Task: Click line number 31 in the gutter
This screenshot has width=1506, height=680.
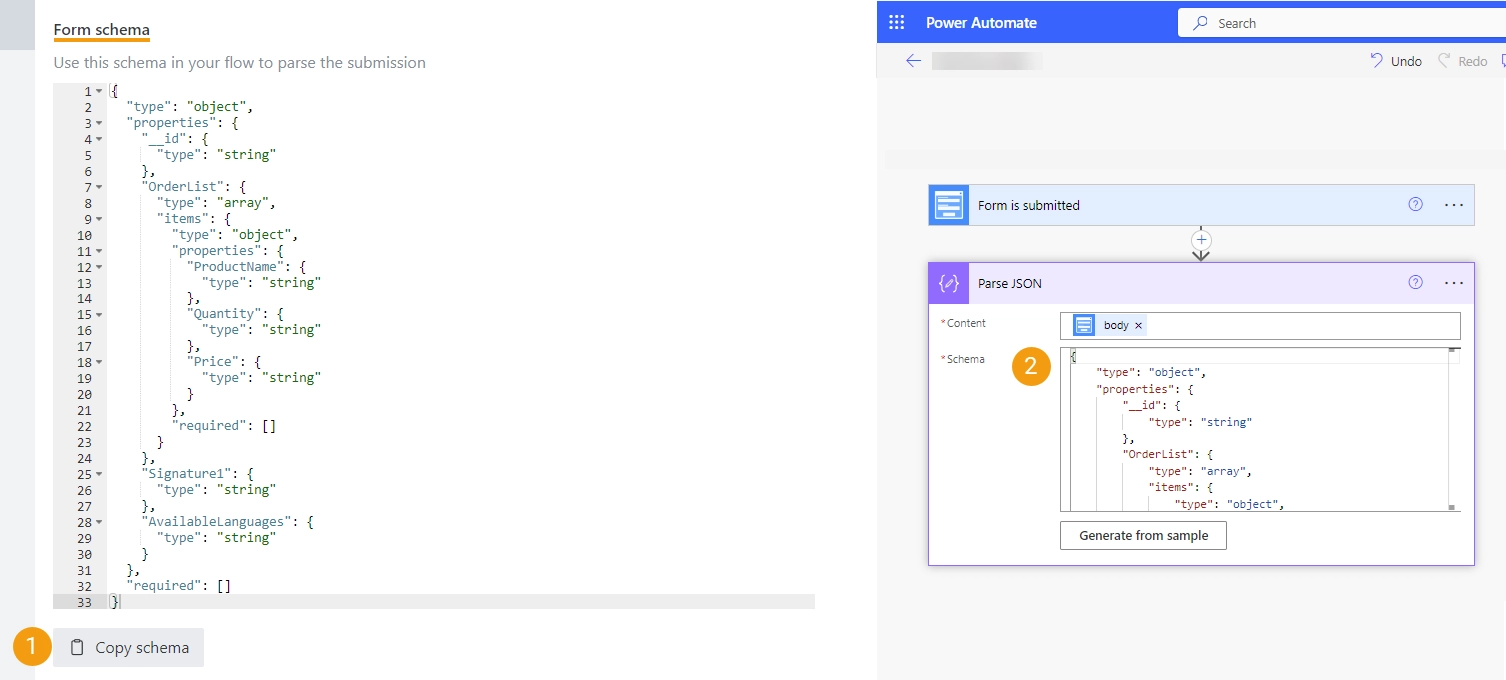Action: (x=84, y=570)
